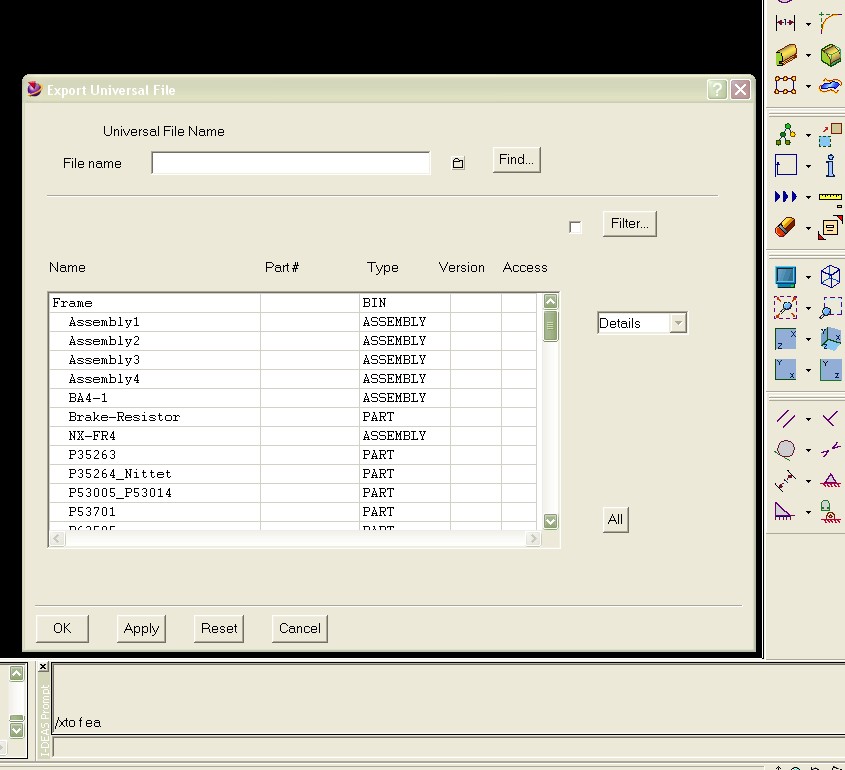Select the Dimension tool icon
This screenshot has height=770, width=845.
click(x=785, y=23)
